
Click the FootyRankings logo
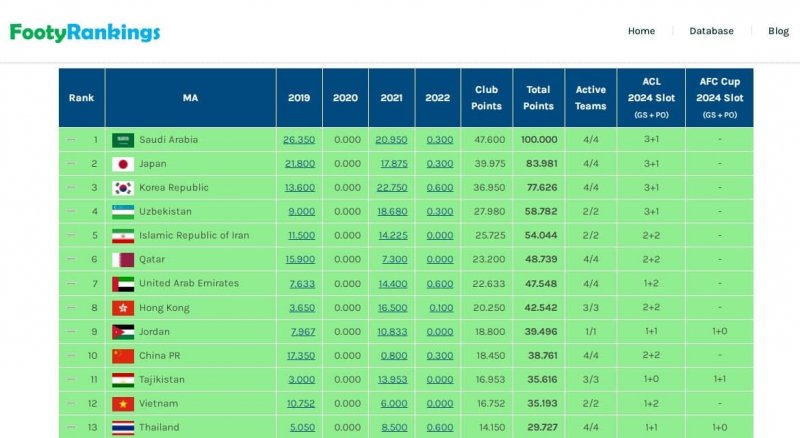click(85, 33)
